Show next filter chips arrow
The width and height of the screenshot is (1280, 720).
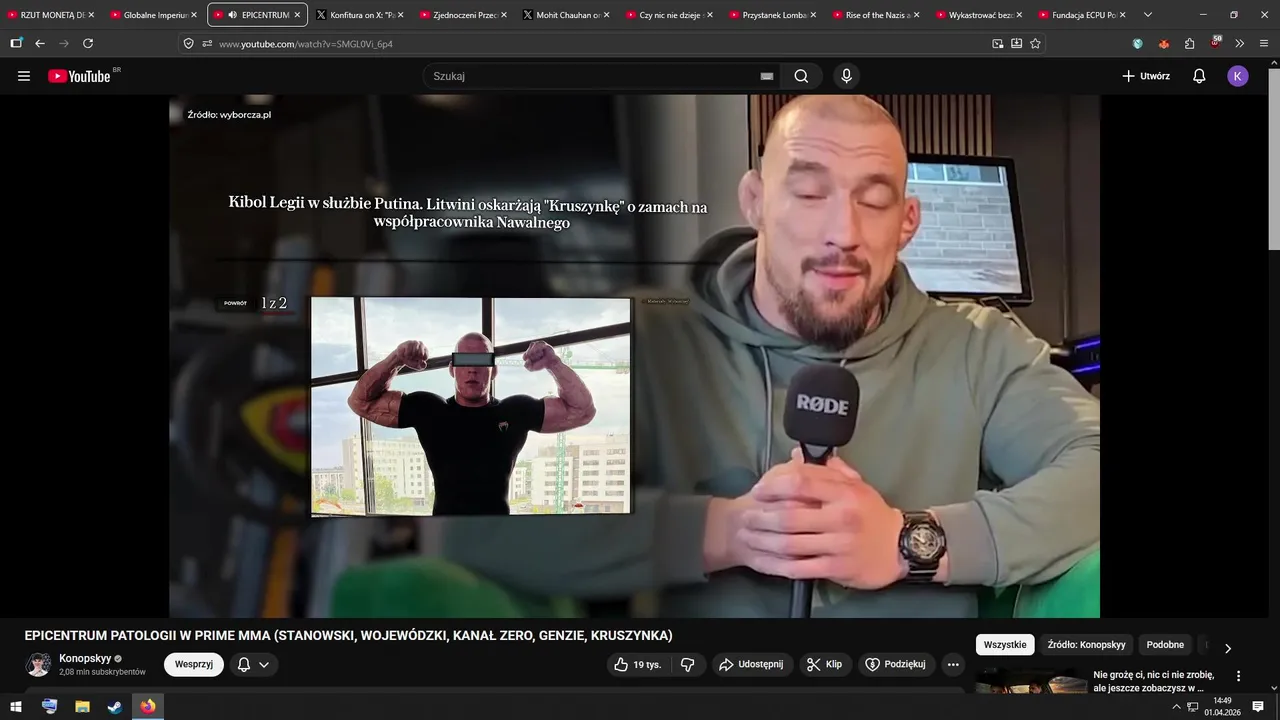pos(1228,648)
